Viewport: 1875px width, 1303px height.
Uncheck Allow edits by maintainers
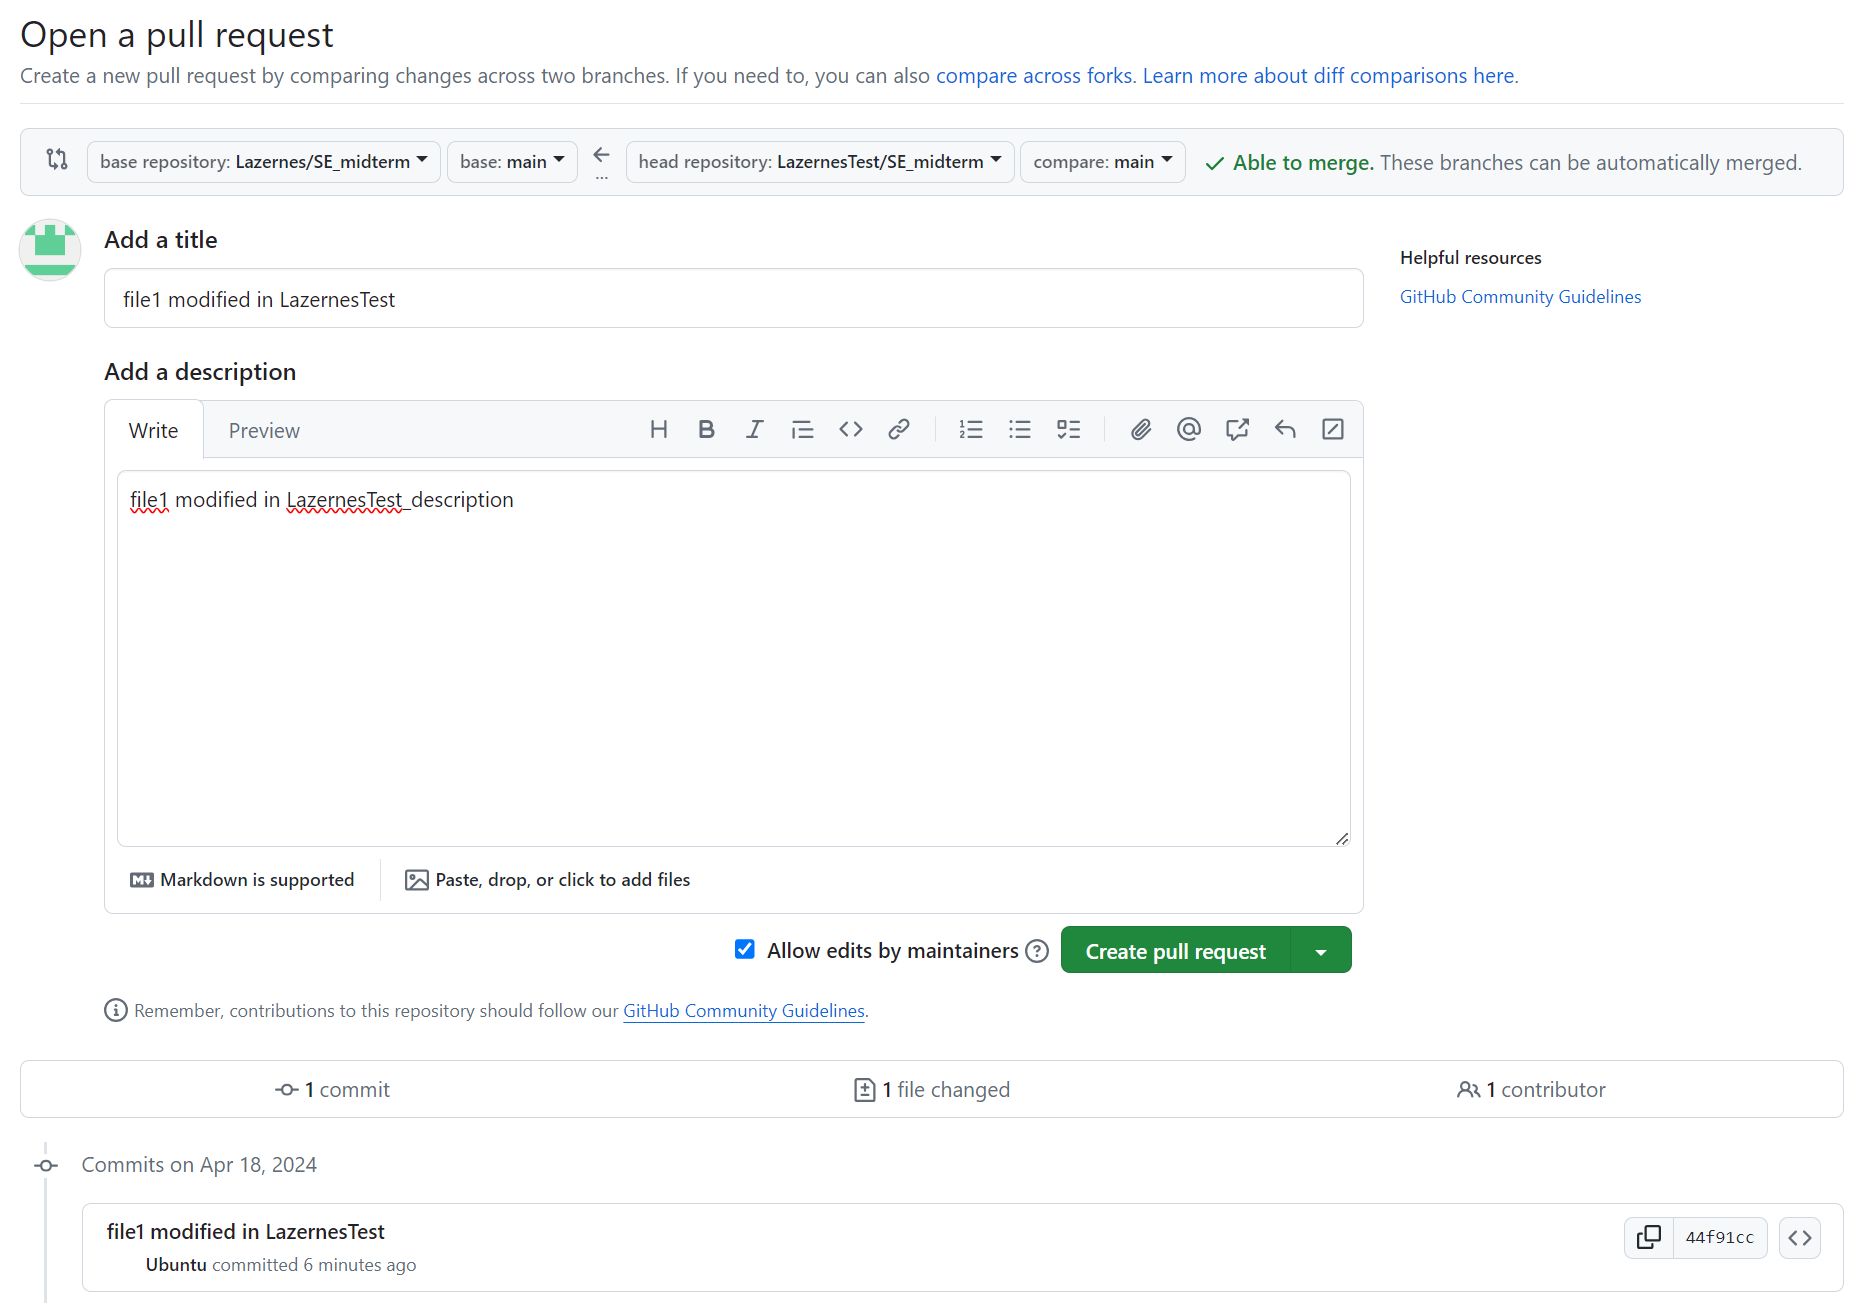pos(745,949)
